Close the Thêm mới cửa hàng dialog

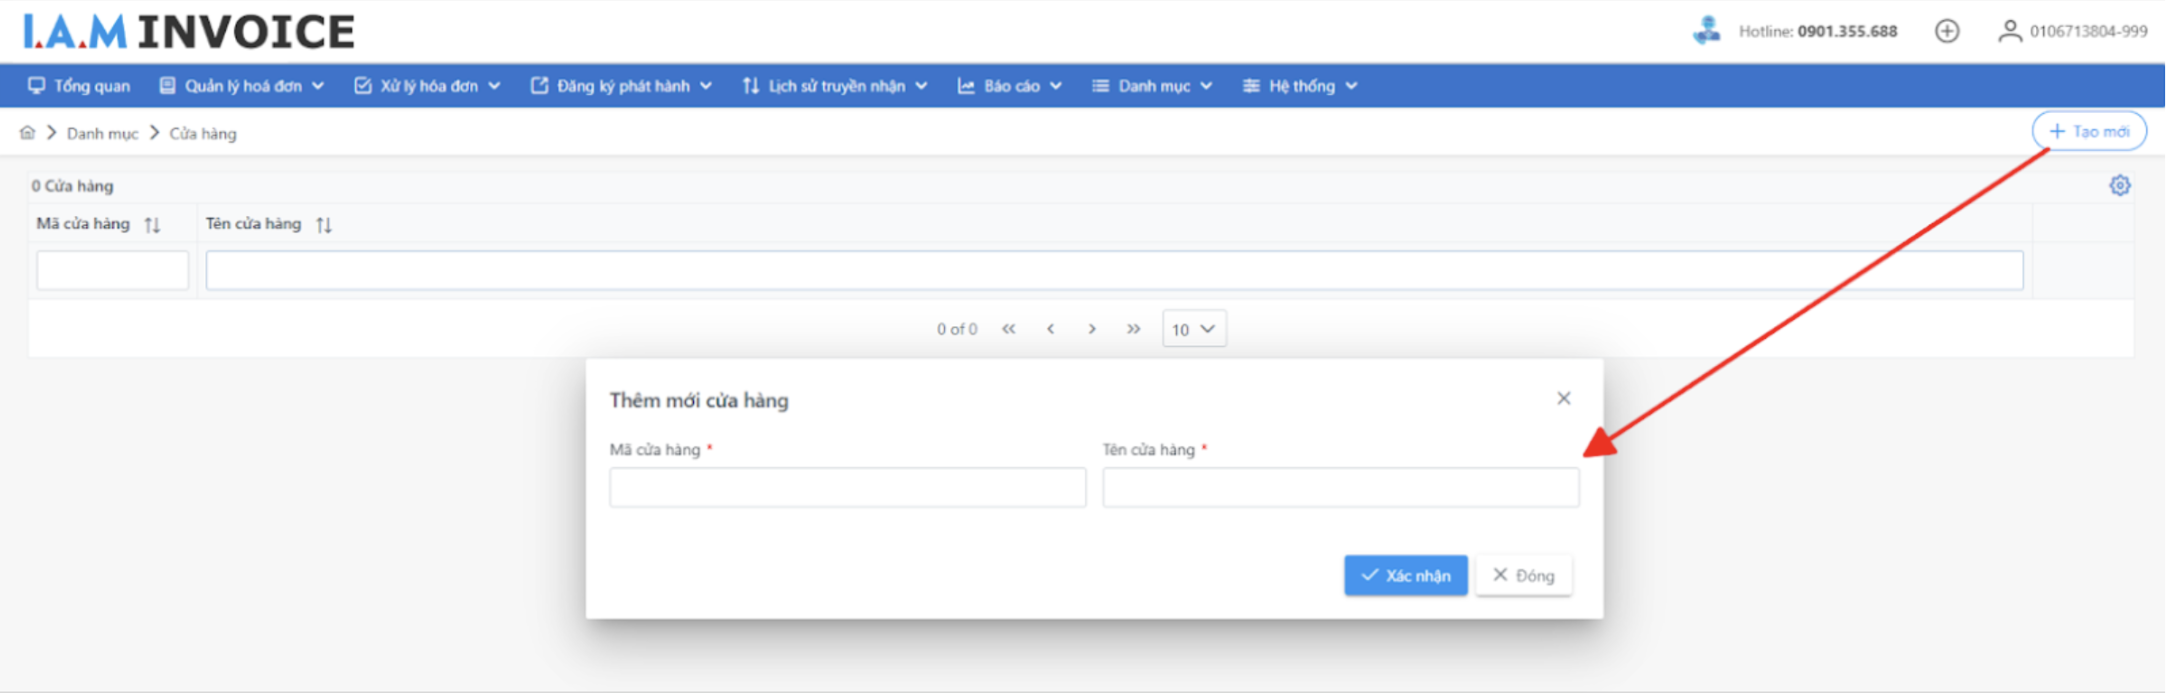1563,399
